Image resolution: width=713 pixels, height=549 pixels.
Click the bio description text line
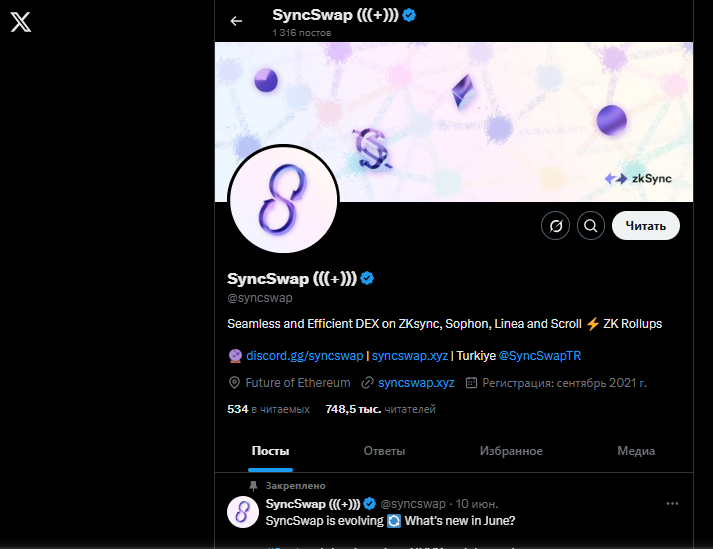click(x=444, y=324)
